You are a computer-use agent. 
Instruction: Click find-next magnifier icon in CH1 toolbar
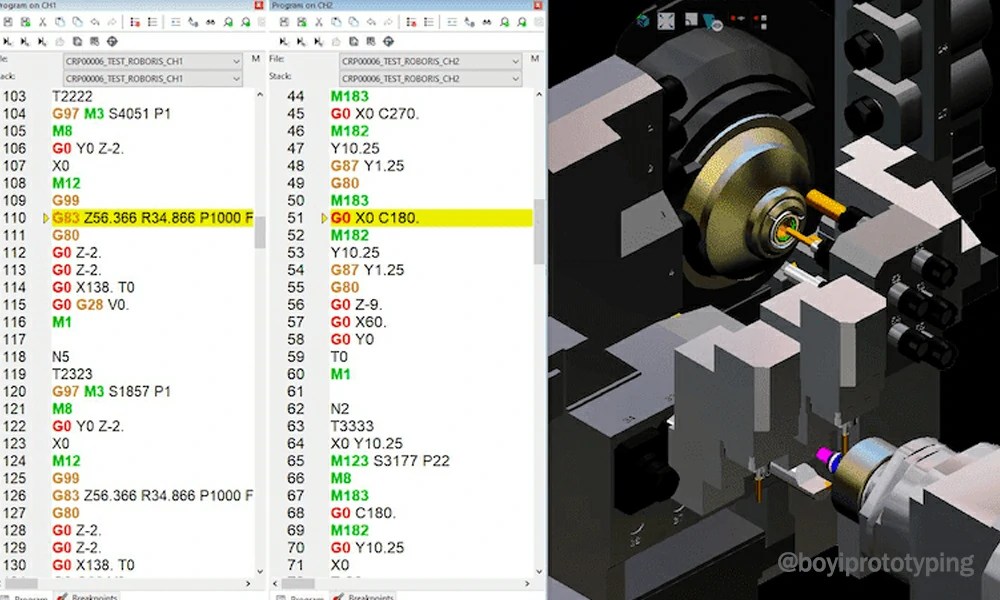(x=228, y=22)
